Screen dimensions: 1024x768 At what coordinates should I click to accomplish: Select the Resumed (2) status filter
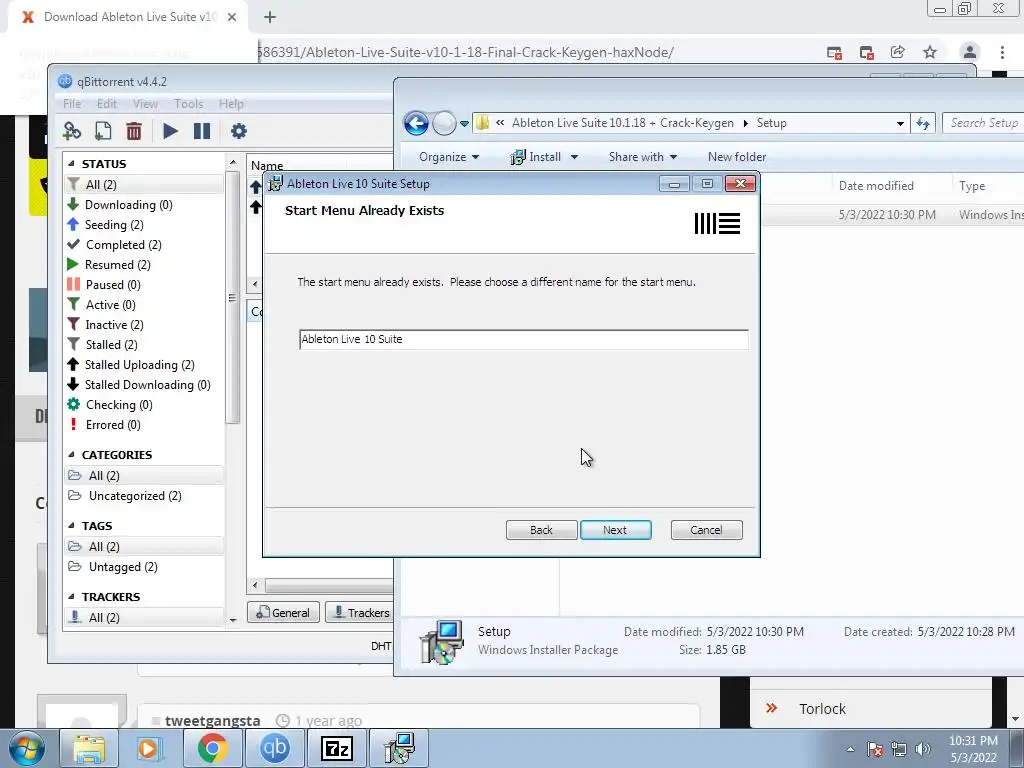(x=118, y=264)
